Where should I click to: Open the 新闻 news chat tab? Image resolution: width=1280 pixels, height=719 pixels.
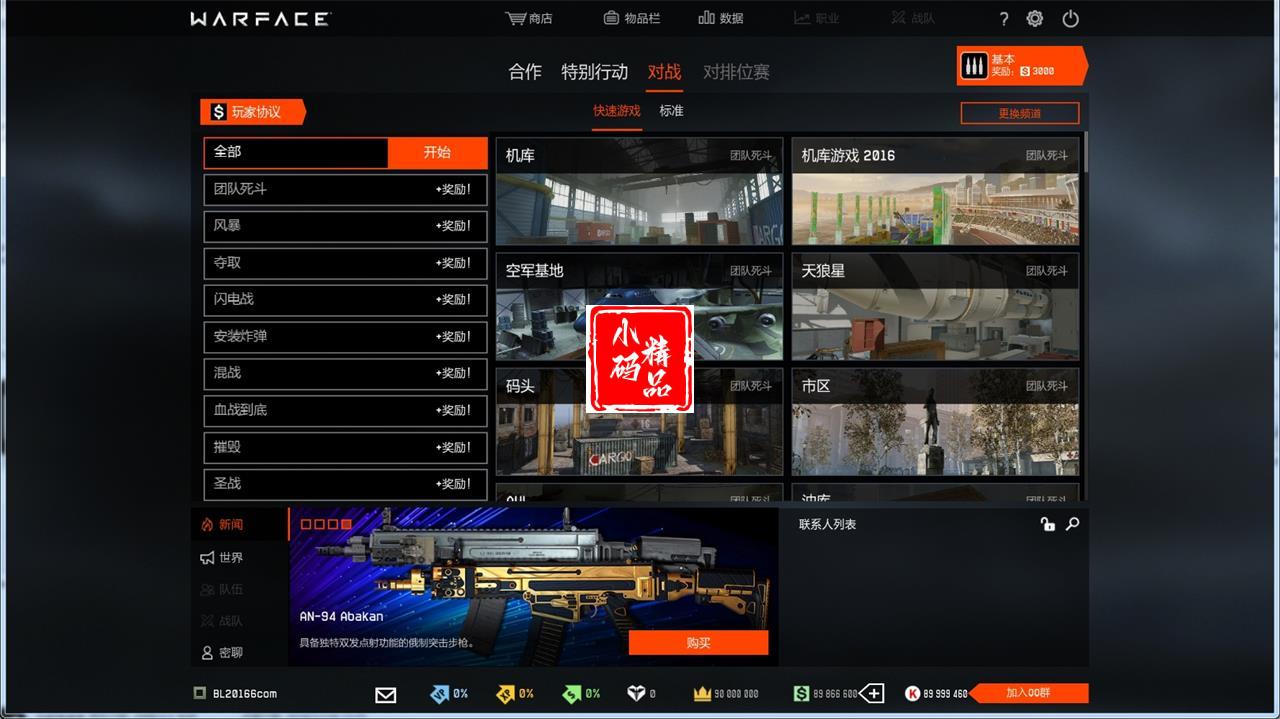239,525
